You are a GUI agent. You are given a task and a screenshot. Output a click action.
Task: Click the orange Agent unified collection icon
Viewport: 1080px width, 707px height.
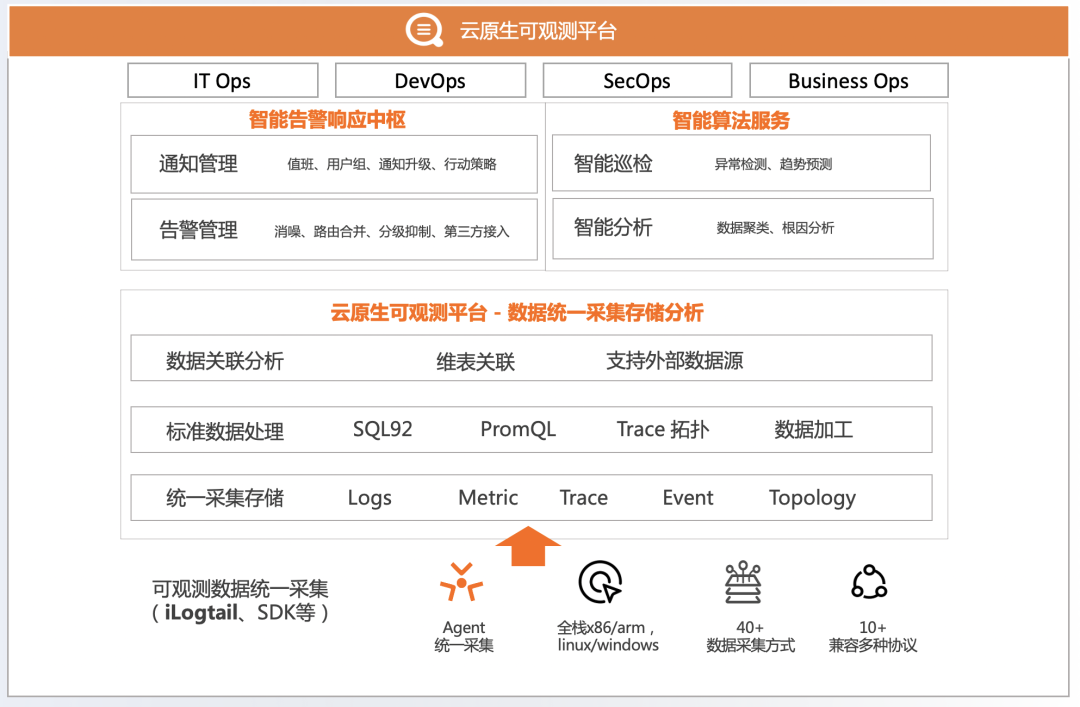pyautogui.click(x=461, y=583)
